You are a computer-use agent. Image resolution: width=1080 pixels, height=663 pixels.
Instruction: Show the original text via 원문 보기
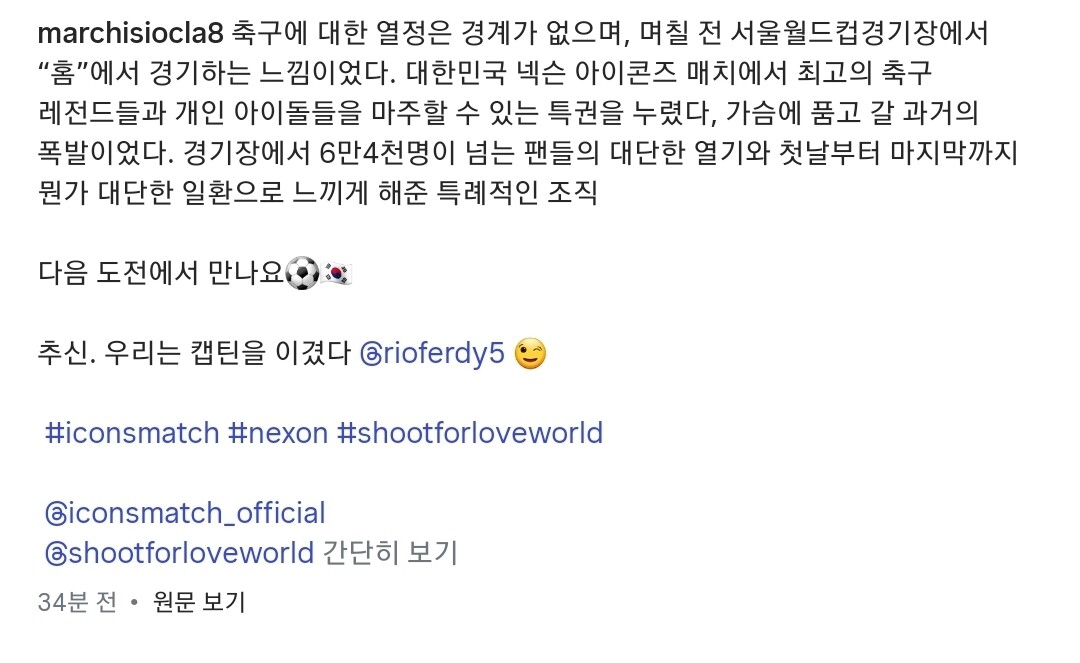pyautogui.click(x=199, y=602)
